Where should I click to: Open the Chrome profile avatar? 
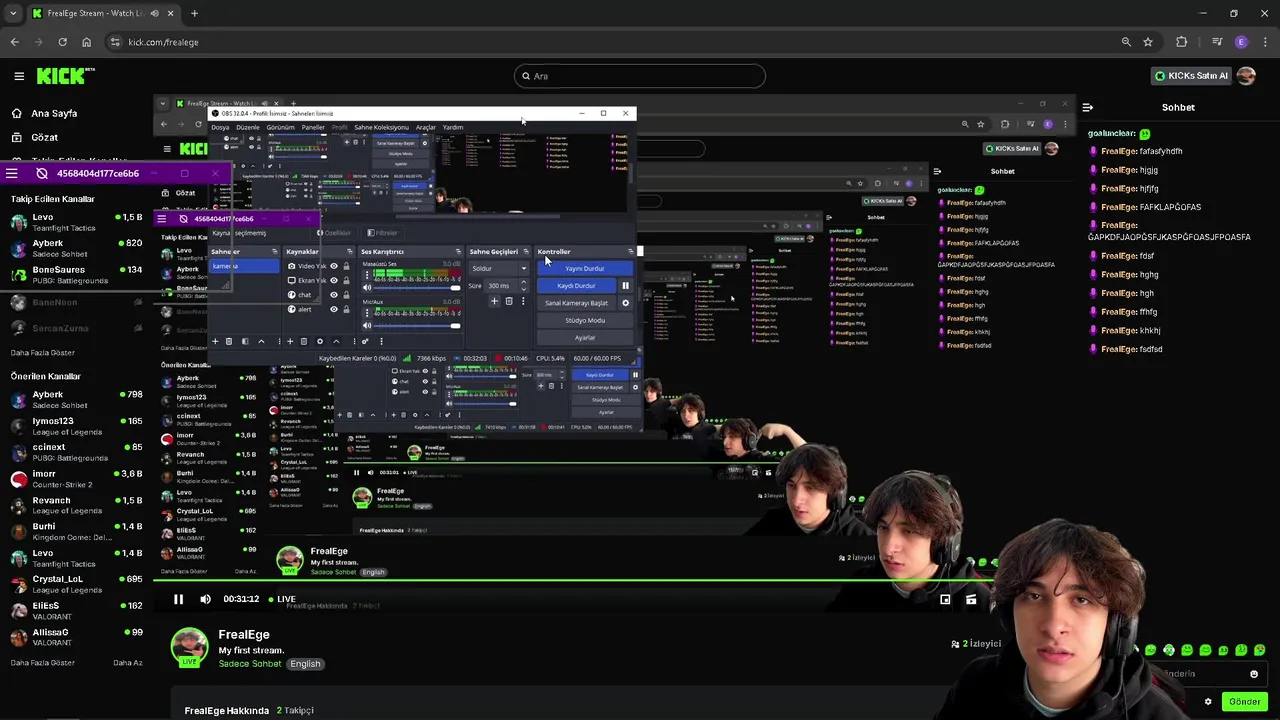tap(1241, 42)
